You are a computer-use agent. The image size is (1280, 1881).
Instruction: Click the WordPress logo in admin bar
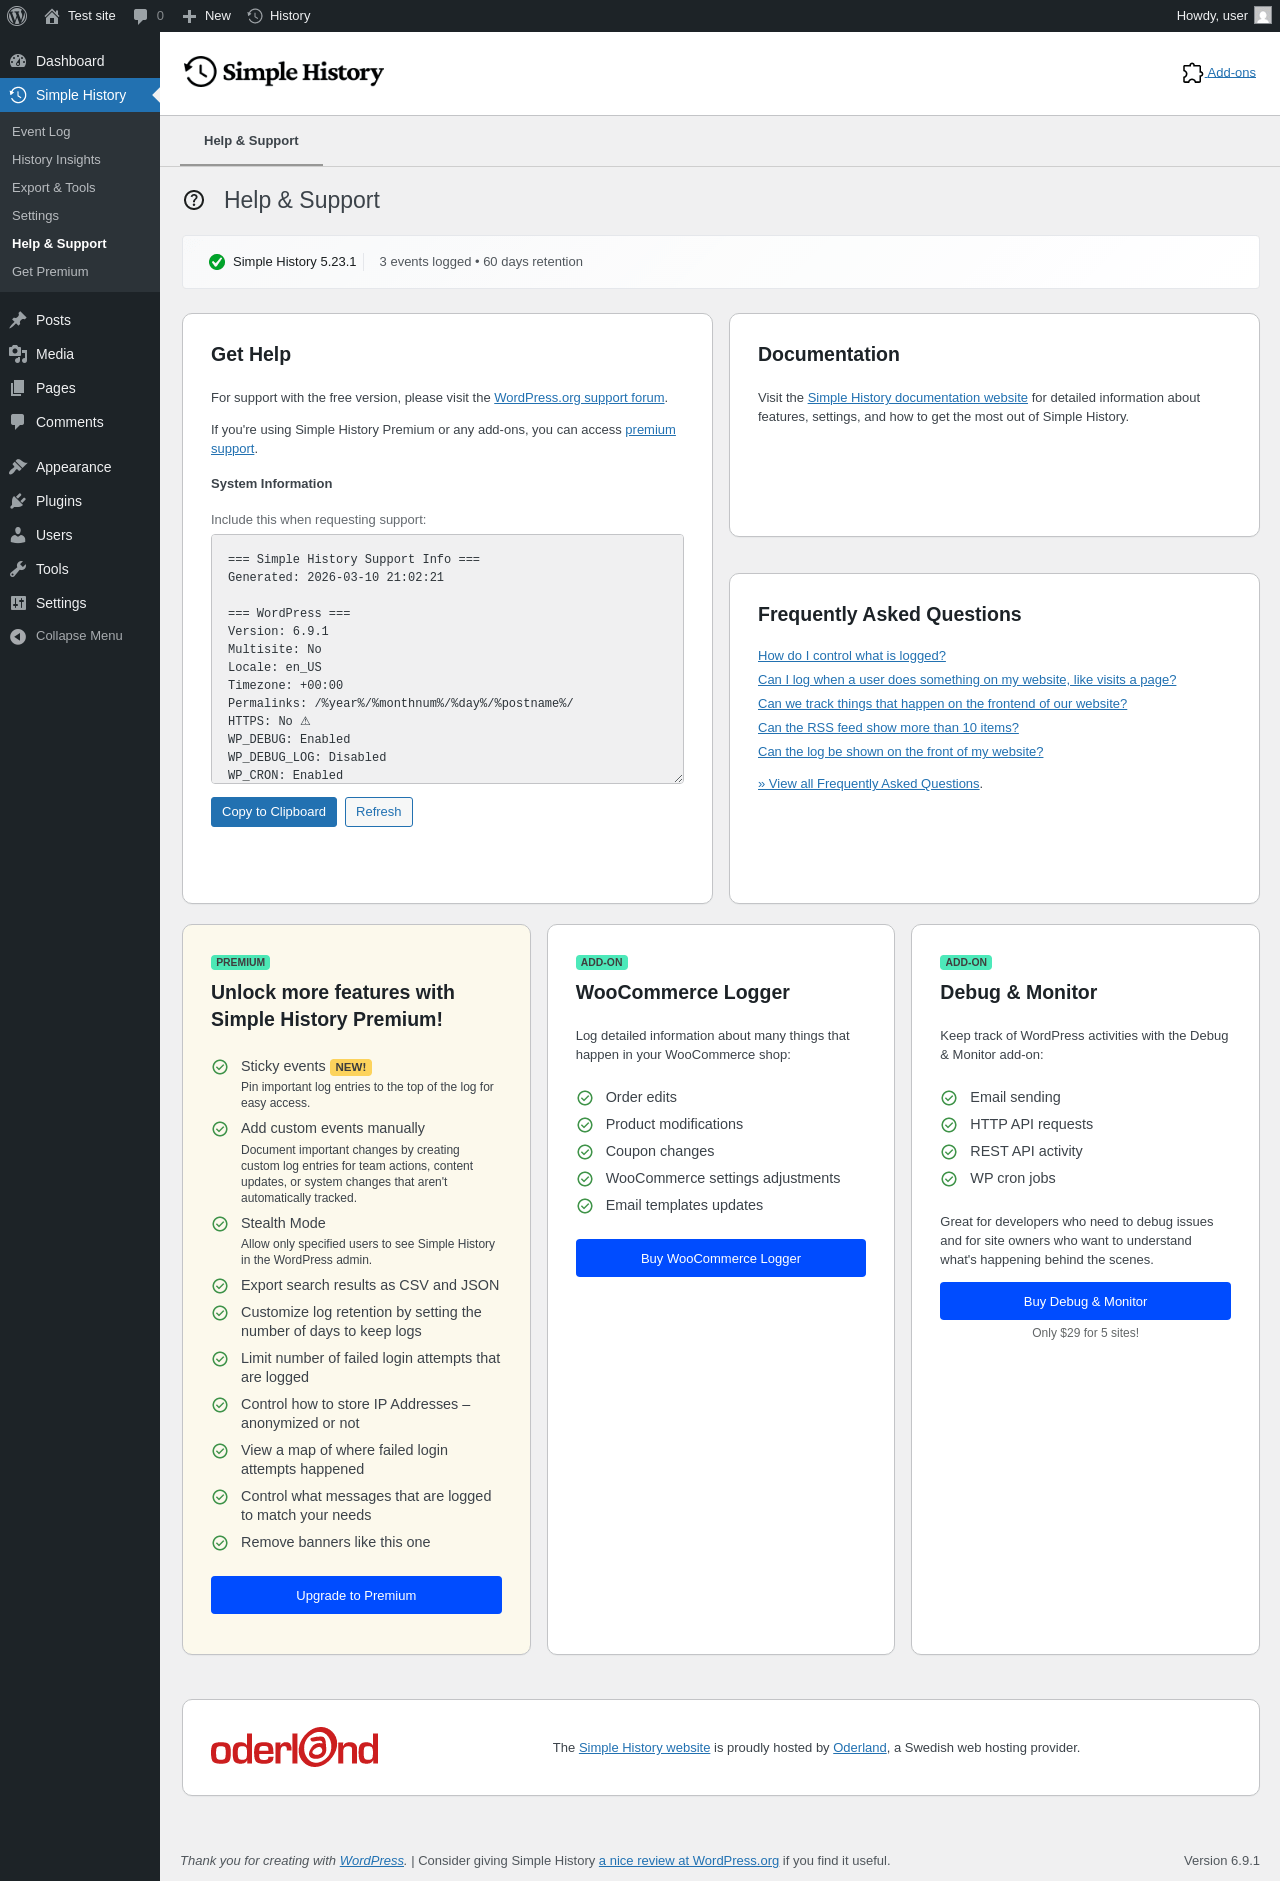click(17, 16)
